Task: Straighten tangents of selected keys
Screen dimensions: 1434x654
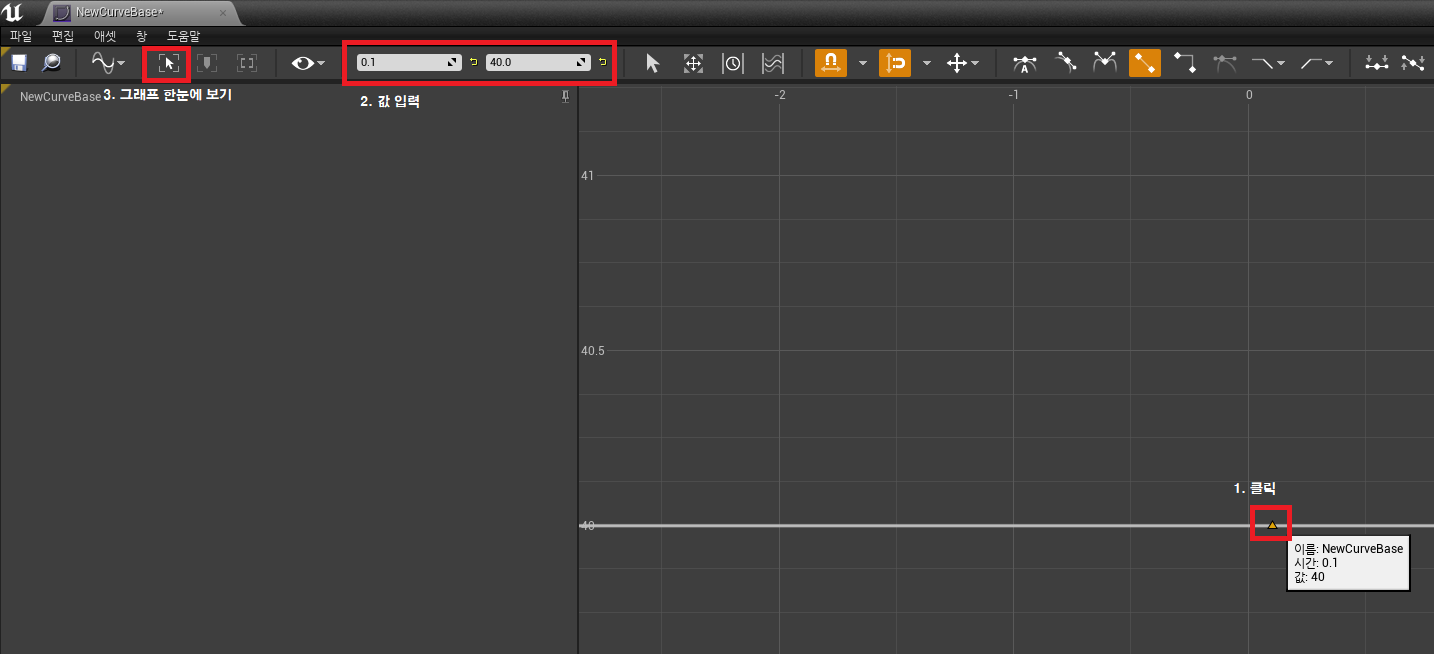Action: (x=1413, y=63)
